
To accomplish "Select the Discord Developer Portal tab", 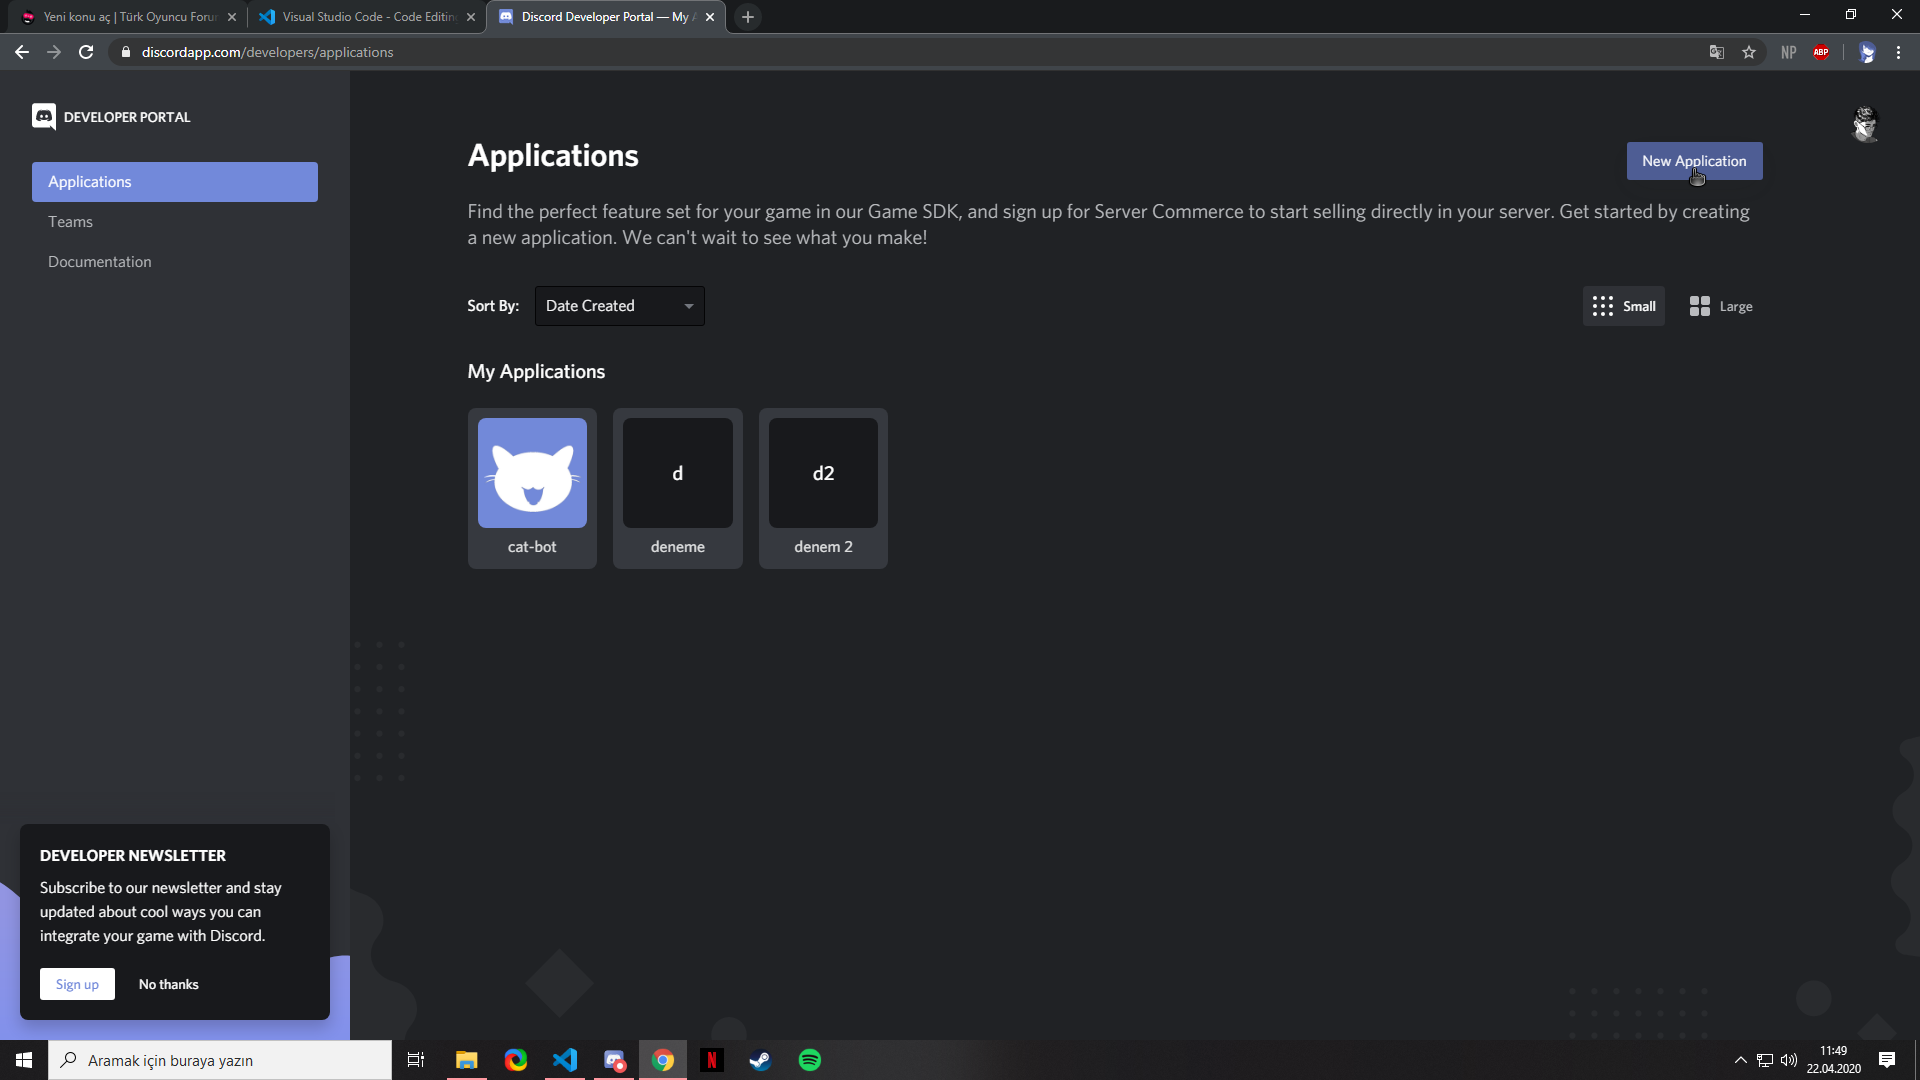I will tap(606, 17).
